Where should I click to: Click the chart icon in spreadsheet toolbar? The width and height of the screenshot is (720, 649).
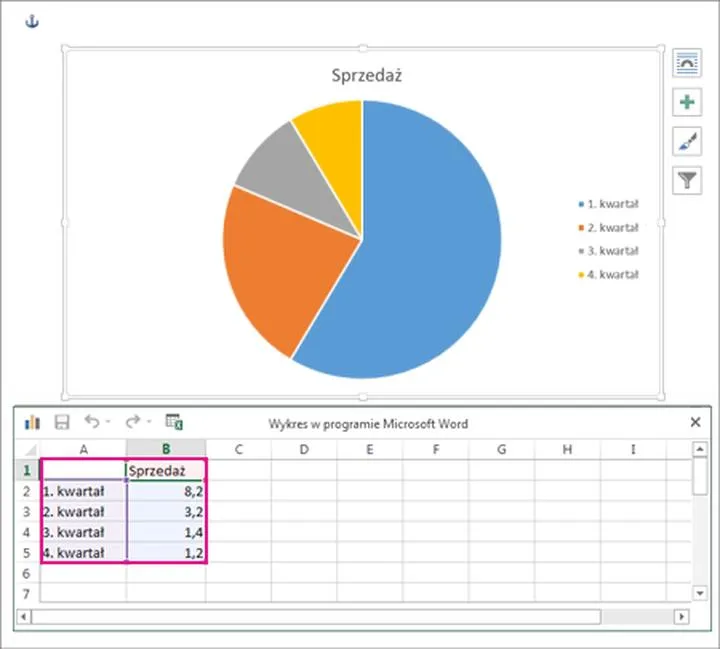tap(32, 423)
